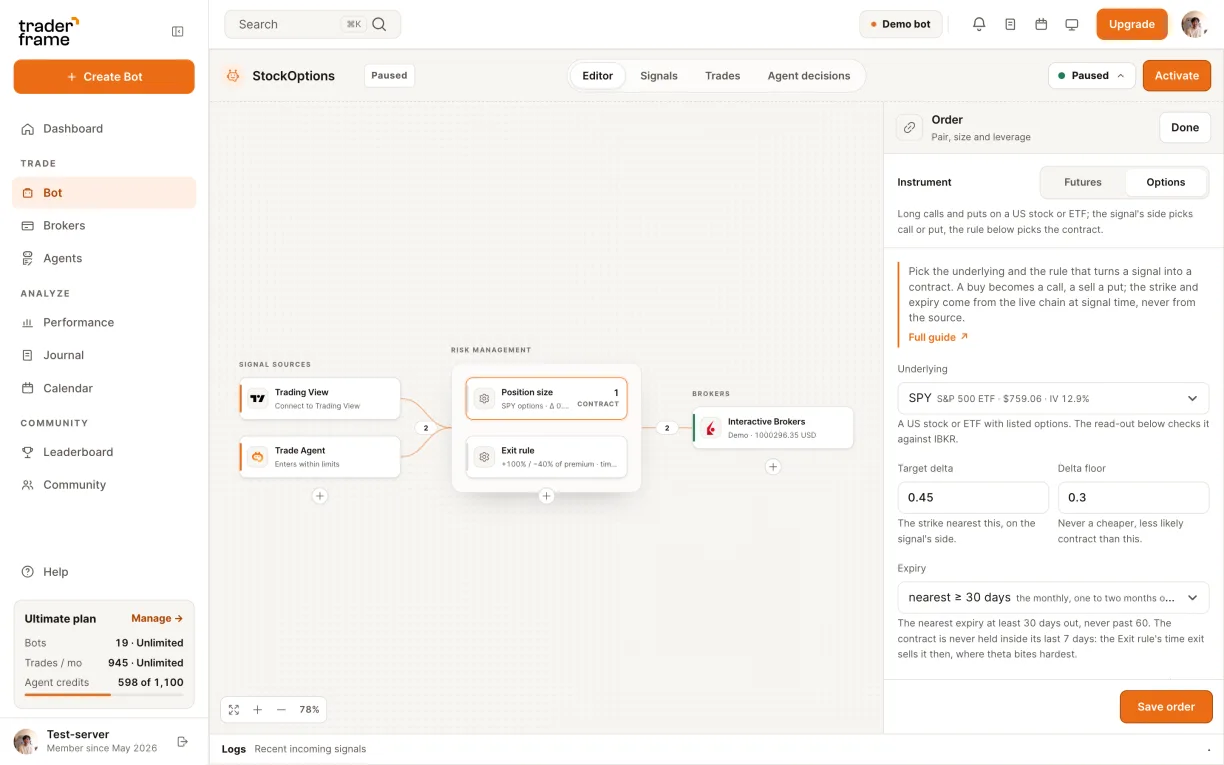Click the Trade Agent node icon
The height and width of the screenshot is (765, 1224).
258,457
